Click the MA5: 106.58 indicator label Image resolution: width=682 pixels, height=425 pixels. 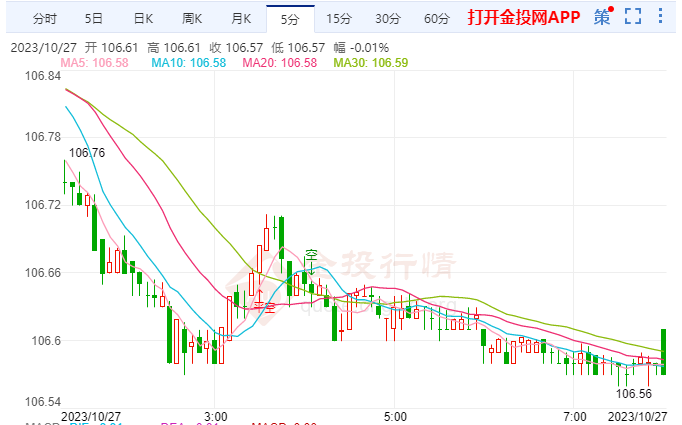click(x=94, y=63)
